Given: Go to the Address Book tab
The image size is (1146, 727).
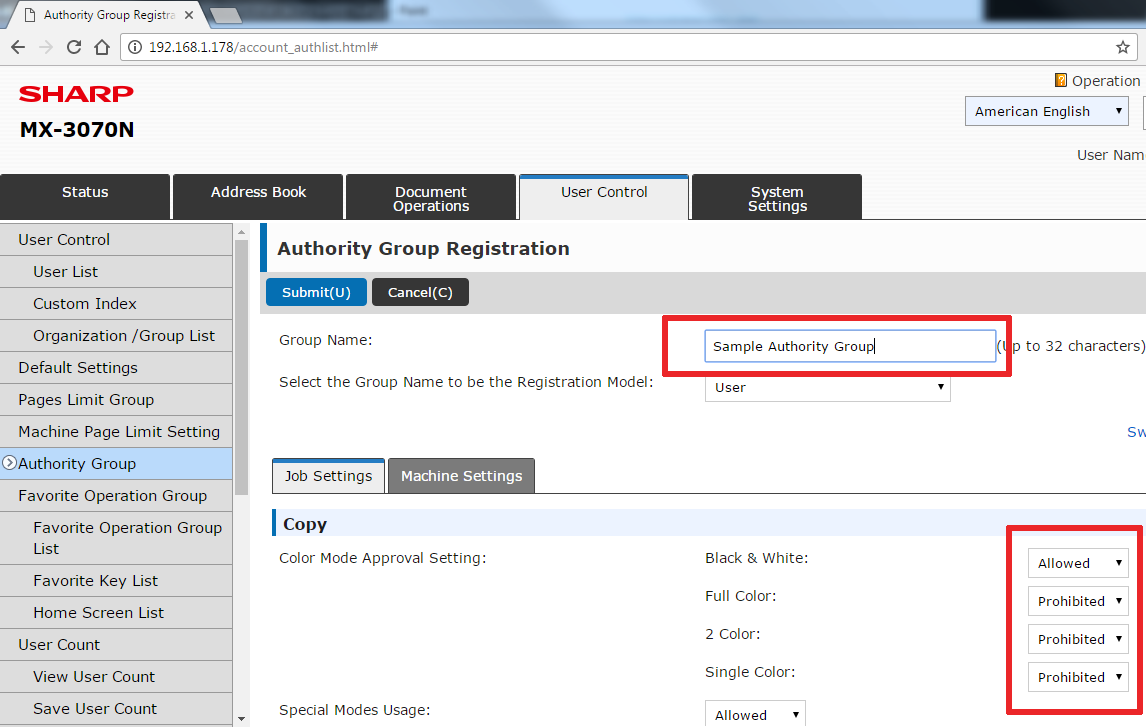Looking at the screenshot, I should coord(258,192).
